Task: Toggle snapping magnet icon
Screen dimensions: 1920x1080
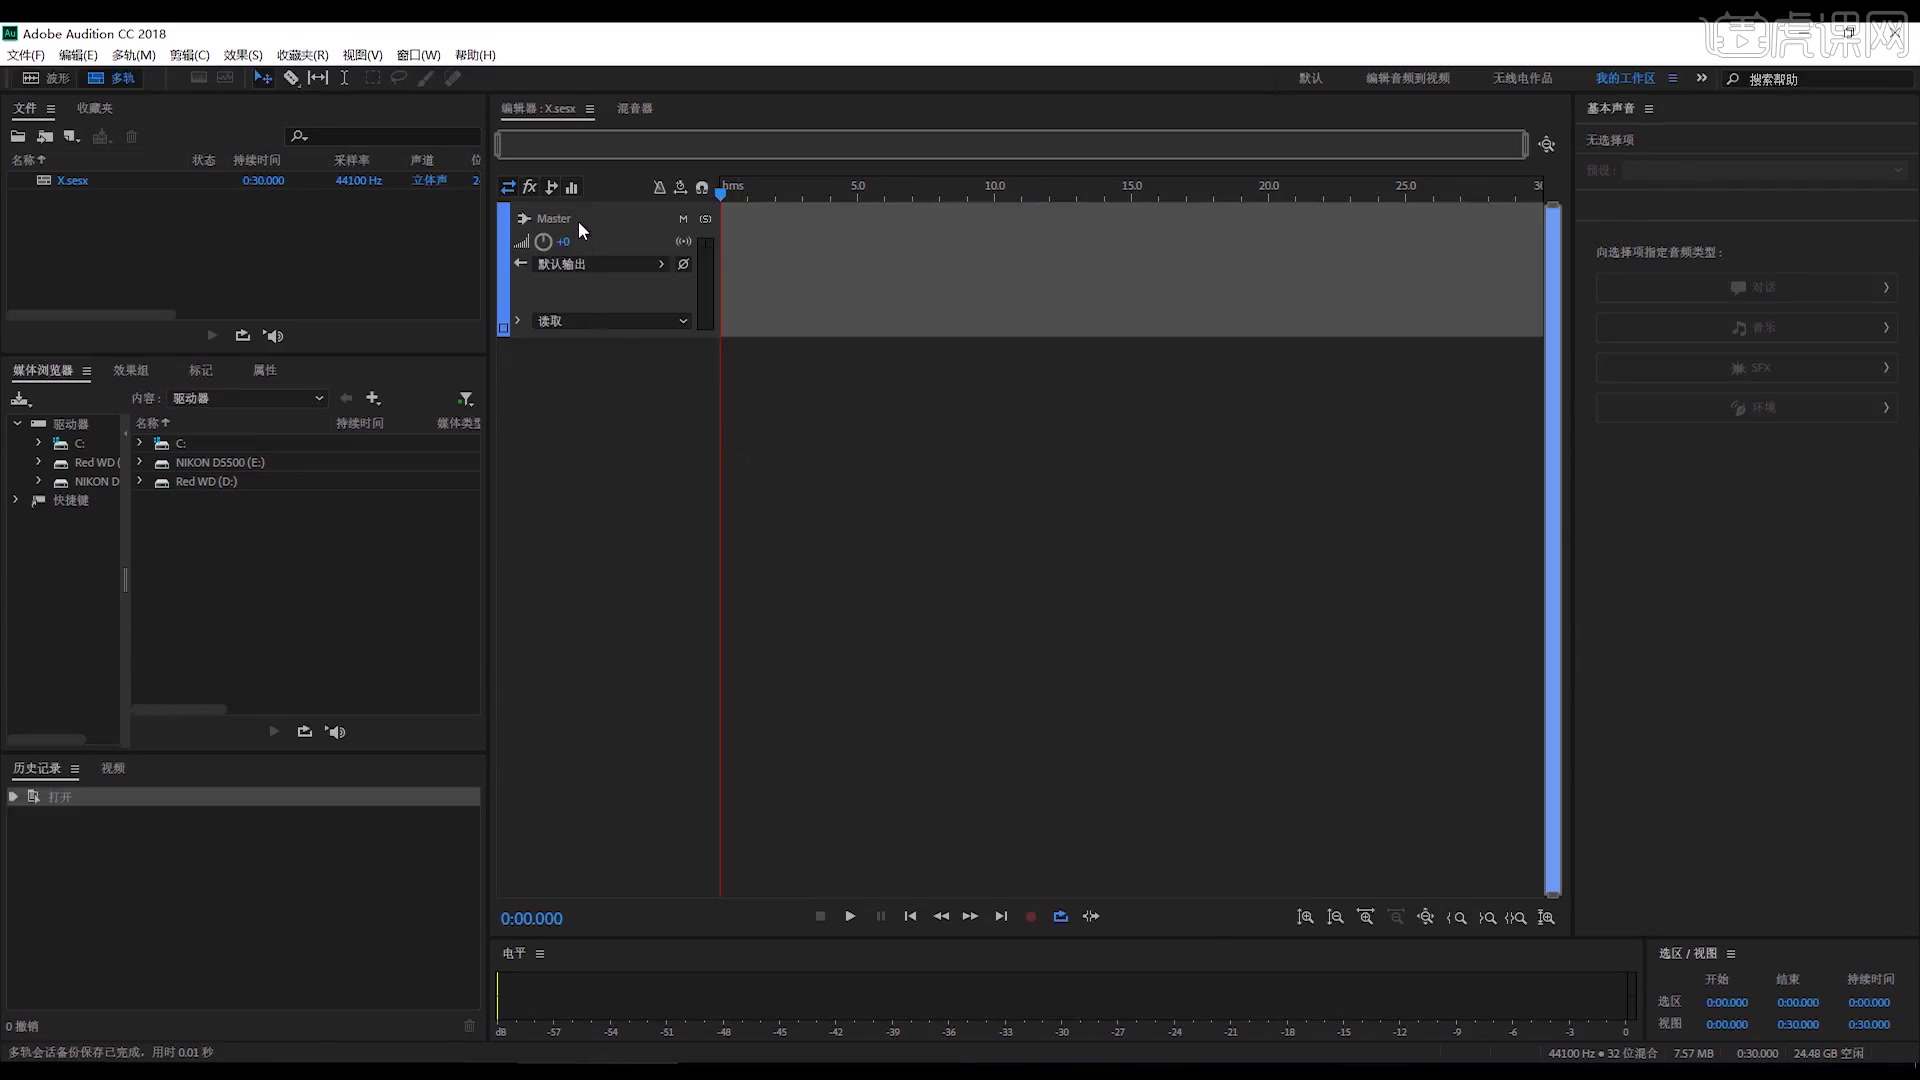Action: (x=702, y=187)
